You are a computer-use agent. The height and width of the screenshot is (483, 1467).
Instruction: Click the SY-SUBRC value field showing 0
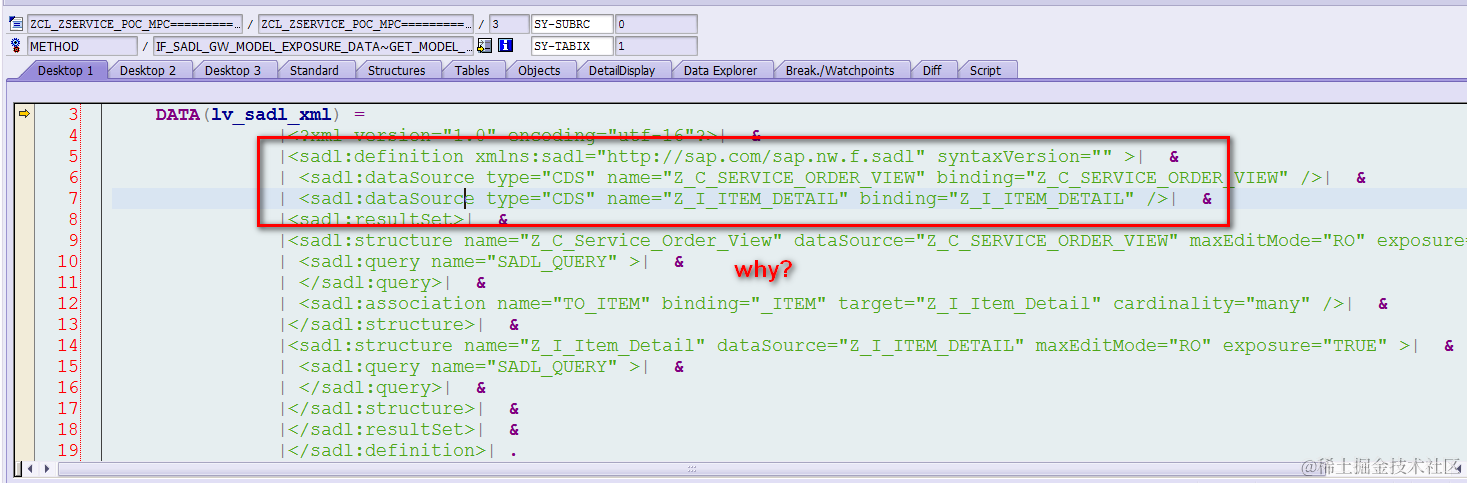656,24
